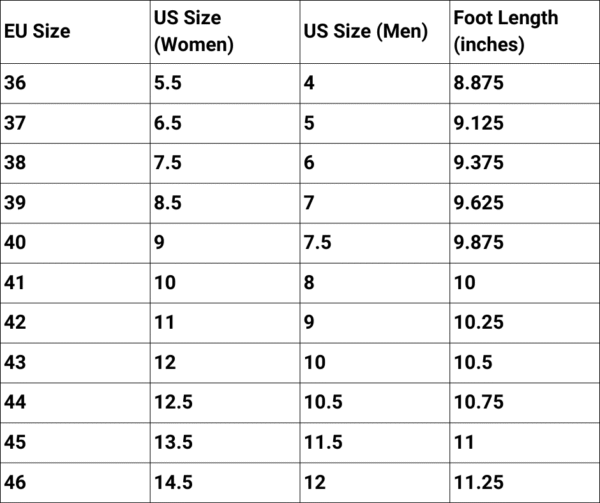600x503 pixels.
Task: Click the foot length 9.375 cell
Action: 478,163
